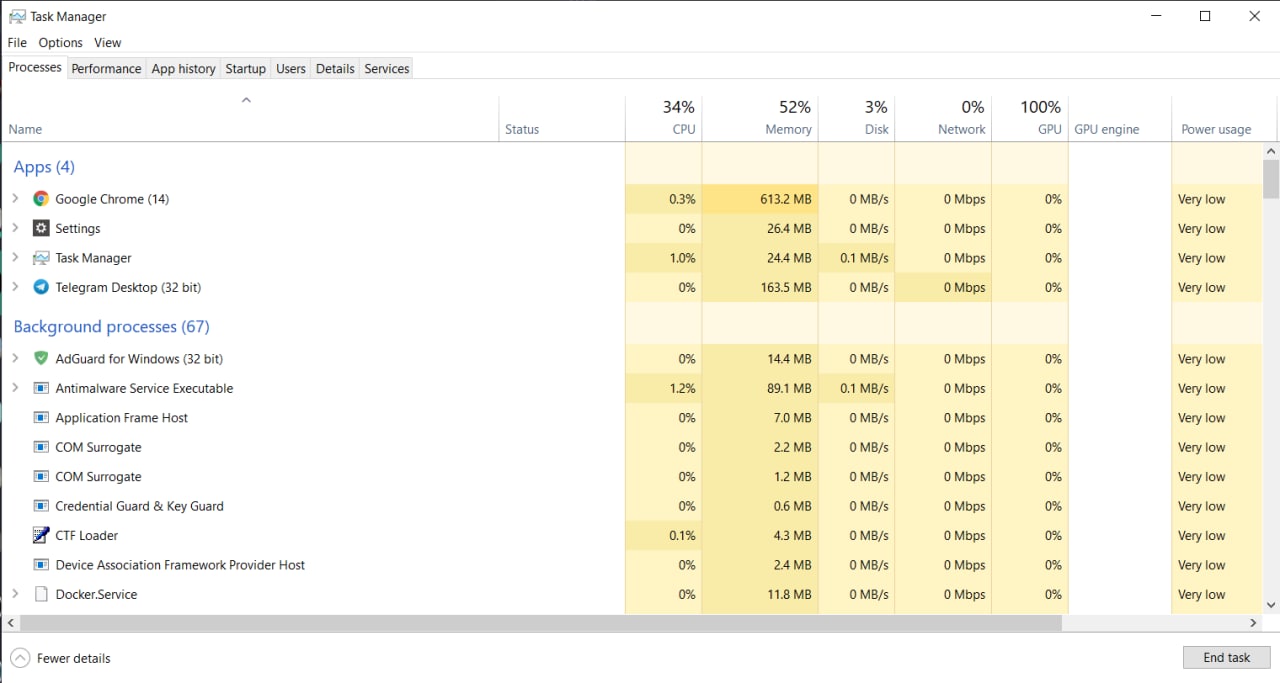Screen dimensions: 1280x683
Task: Click the vertical scrollbar down arrow
Action: tap(1271, 605)
